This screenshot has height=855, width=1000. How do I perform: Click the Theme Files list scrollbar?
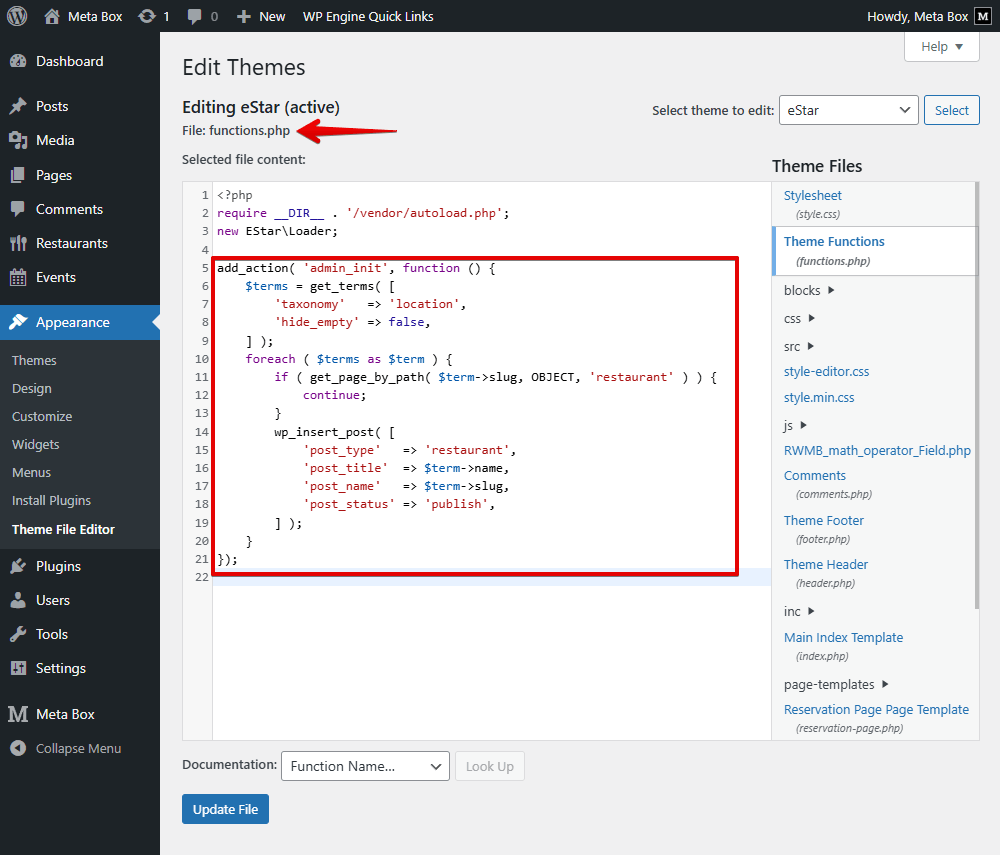[976, 395]
